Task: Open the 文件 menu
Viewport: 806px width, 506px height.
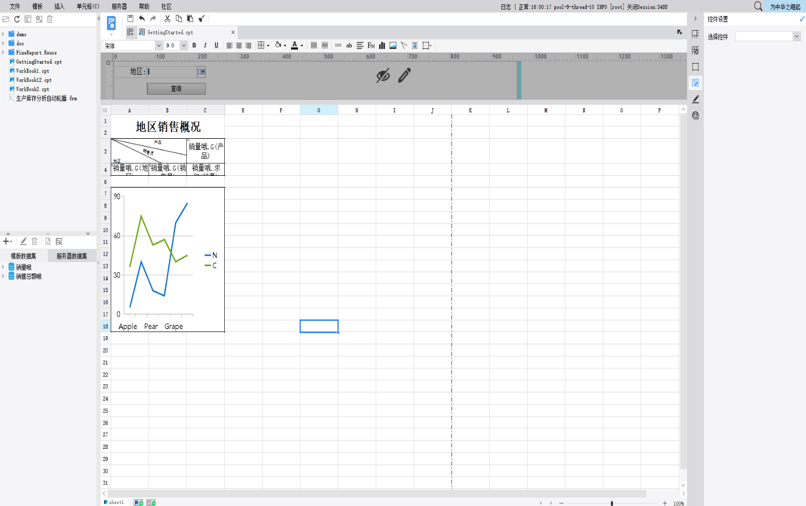Action: pyautogui.click(x=14, y=6)
